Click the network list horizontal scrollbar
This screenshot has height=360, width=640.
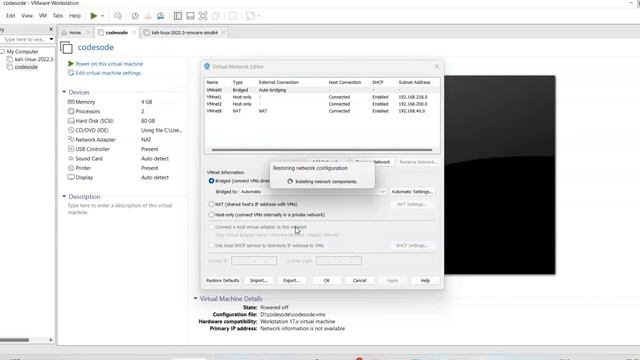point(322,150)
